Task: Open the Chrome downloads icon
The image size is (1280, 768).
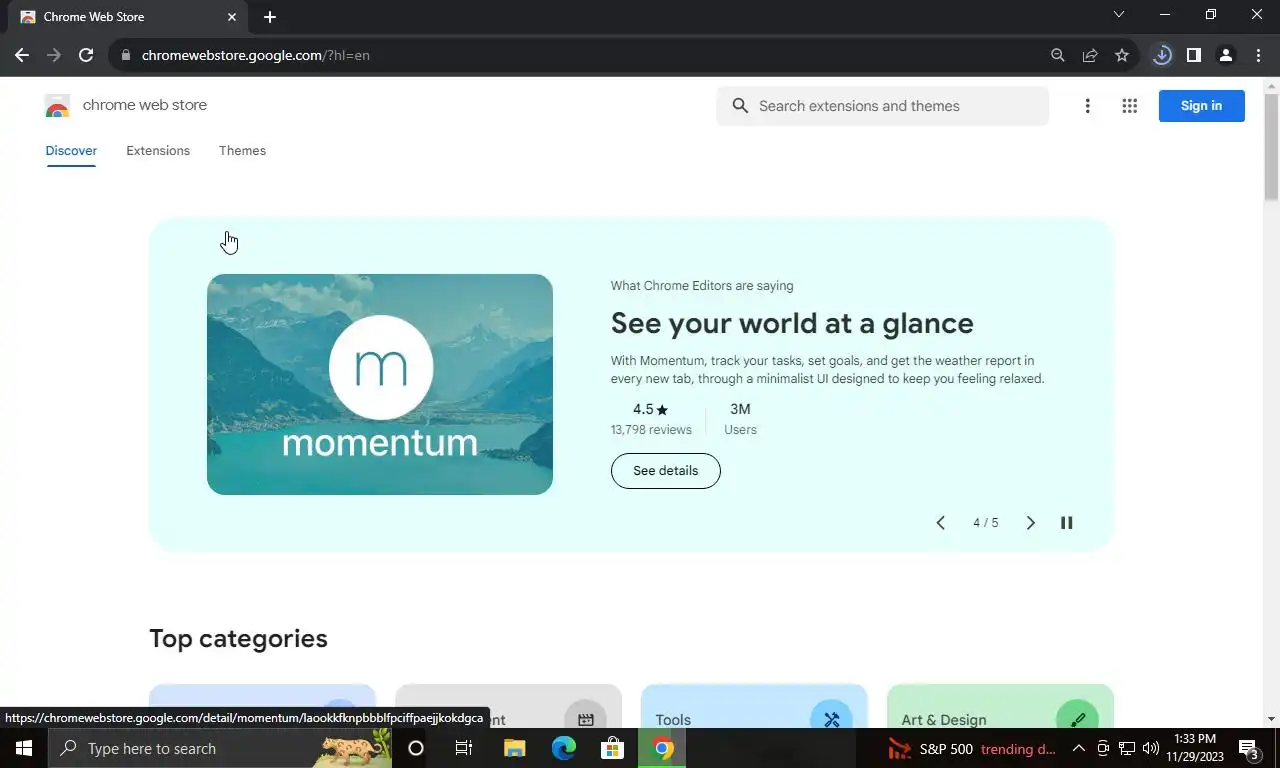Action: (x=1162, y=55)
